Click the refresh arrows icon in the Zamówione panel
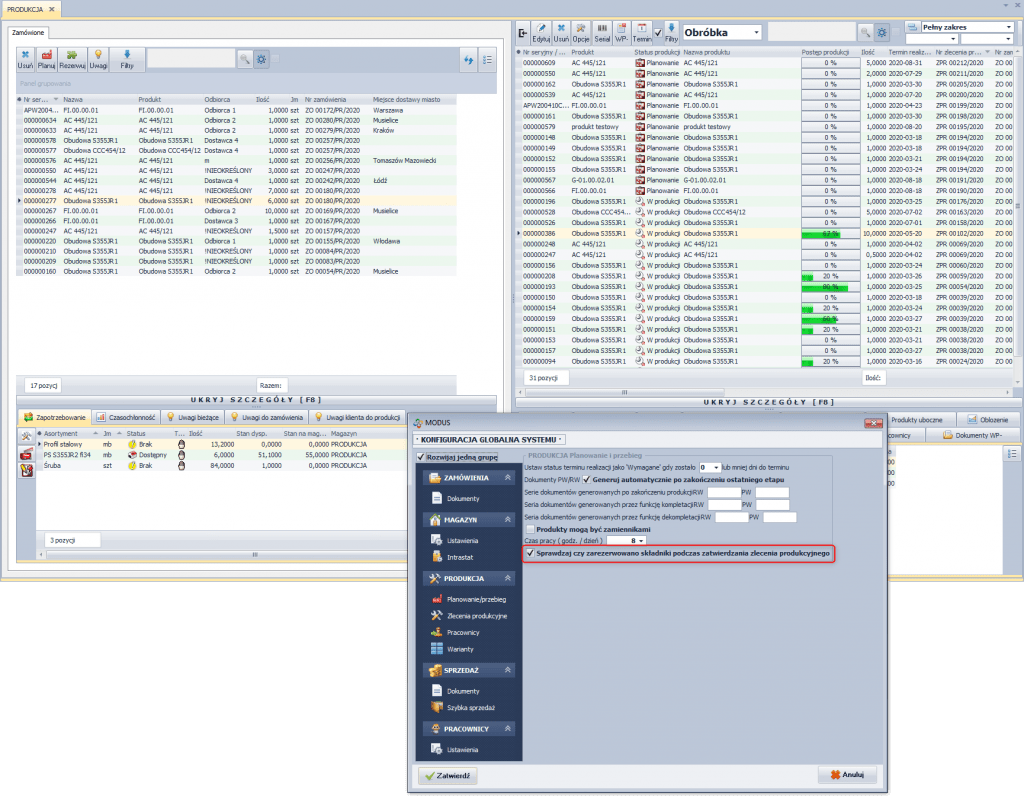This screenshot has width=1024, height=796. coord(468,59)
